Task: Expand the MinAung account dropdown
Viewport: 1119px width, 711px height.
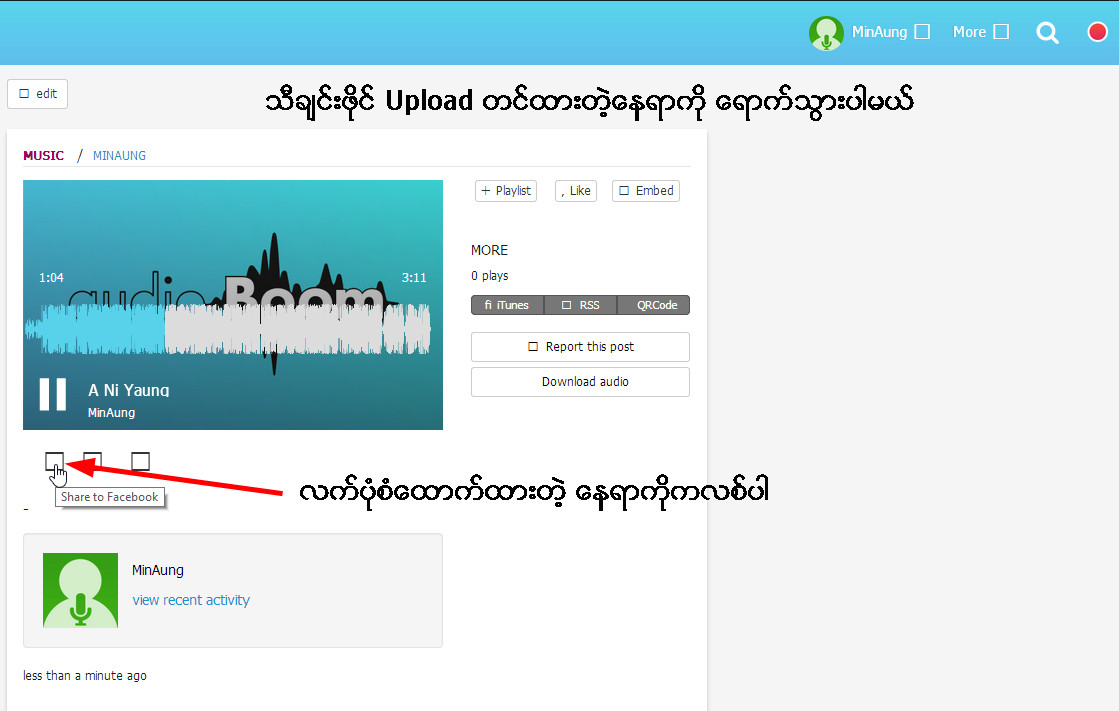Action: 891,32
